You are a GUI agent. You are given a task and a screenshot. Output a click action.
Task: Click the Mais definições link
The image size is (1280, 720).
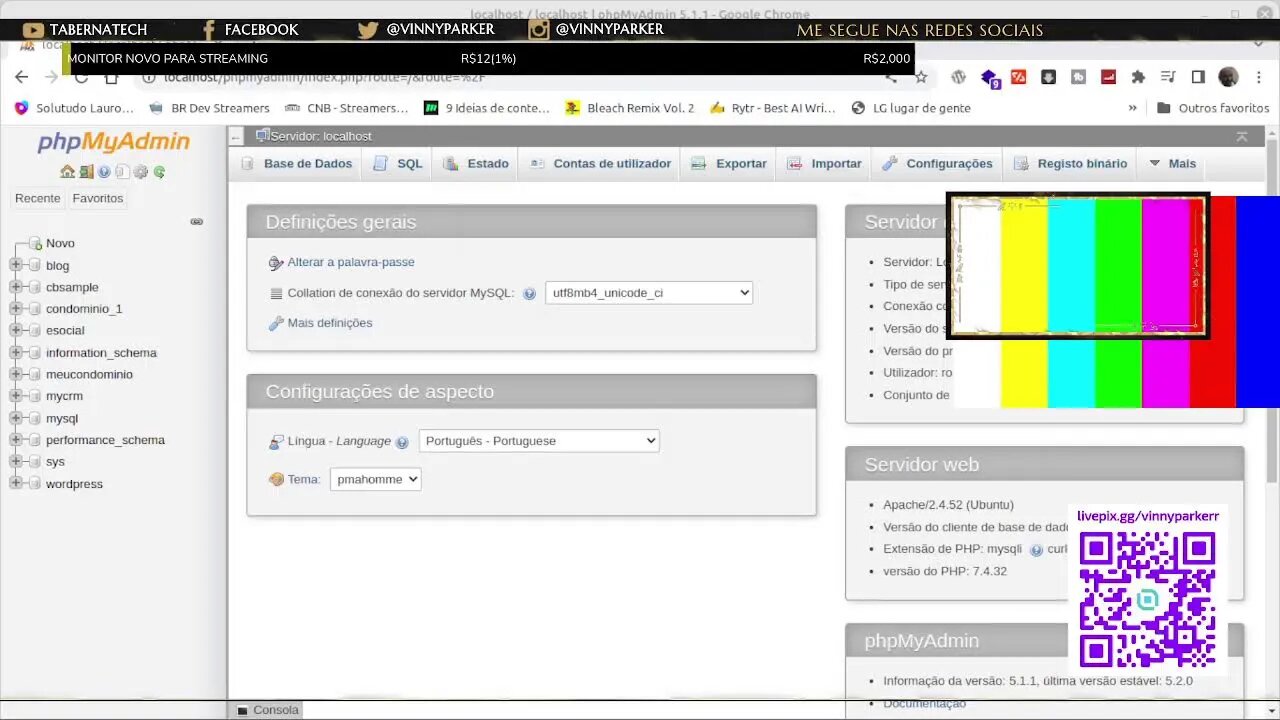pyautogui.click(x=330, y=323)
